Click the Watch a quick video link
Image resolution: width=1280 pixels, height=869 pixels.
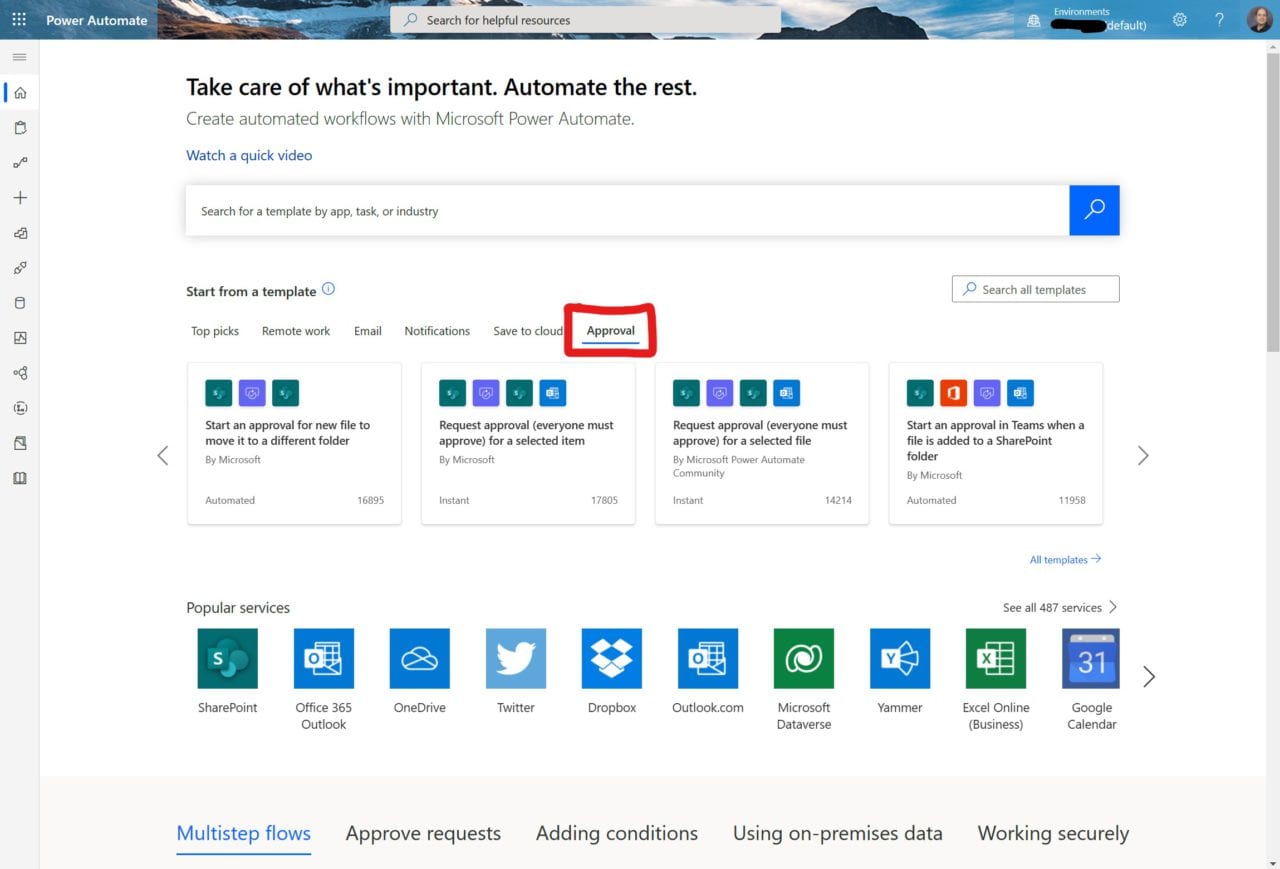pos(248,155)
